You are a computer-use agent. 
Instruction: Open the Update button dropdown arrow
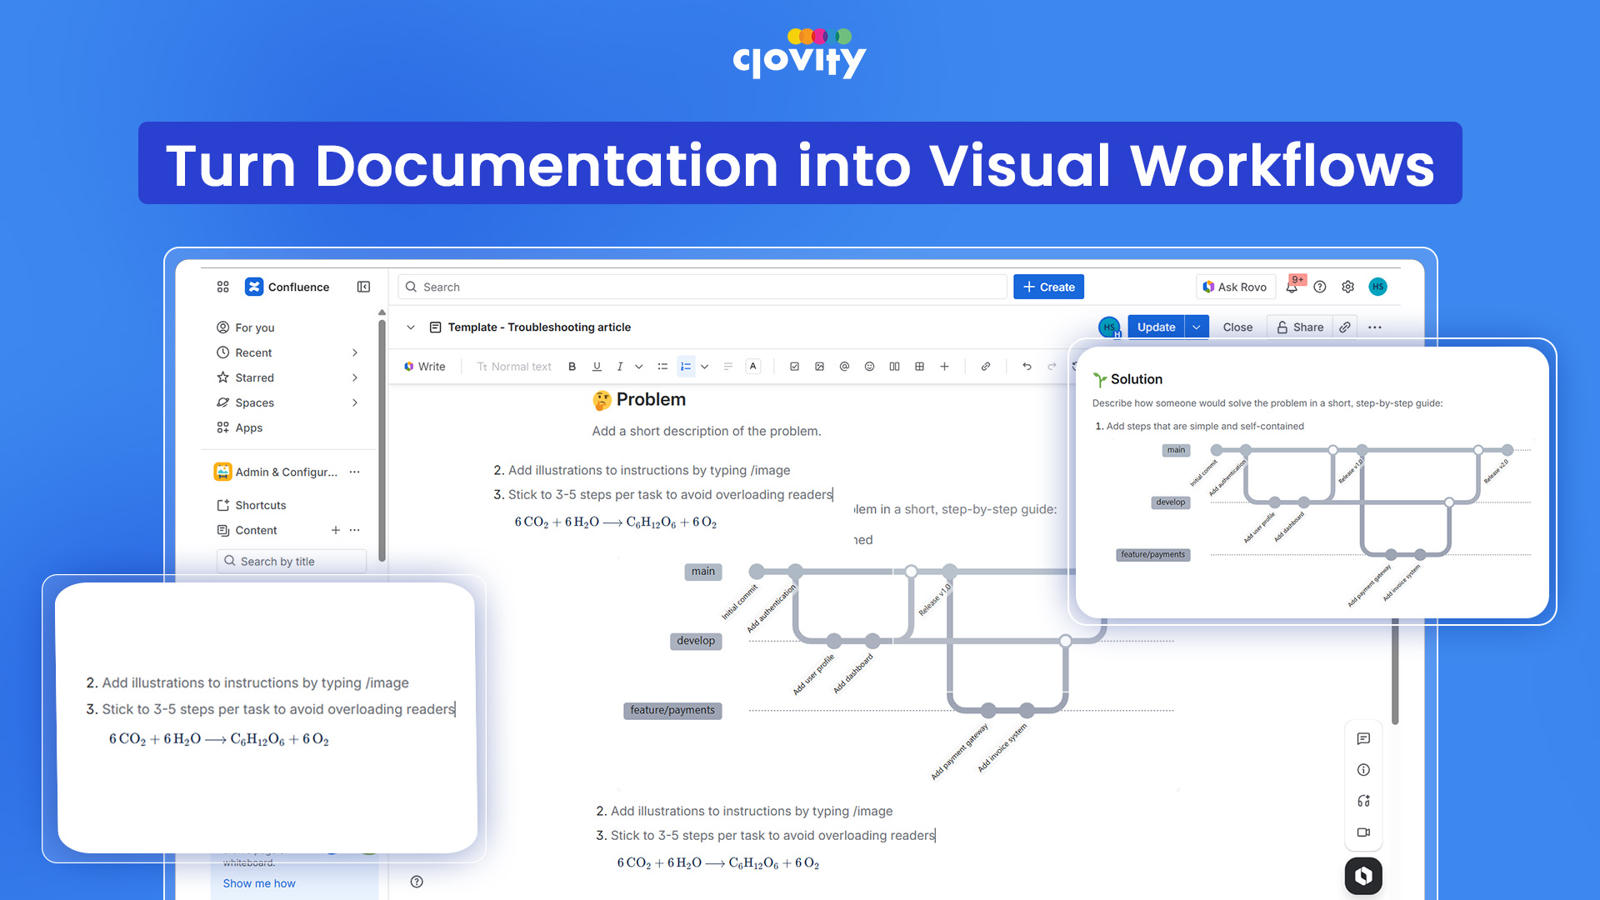[1196, 327]
